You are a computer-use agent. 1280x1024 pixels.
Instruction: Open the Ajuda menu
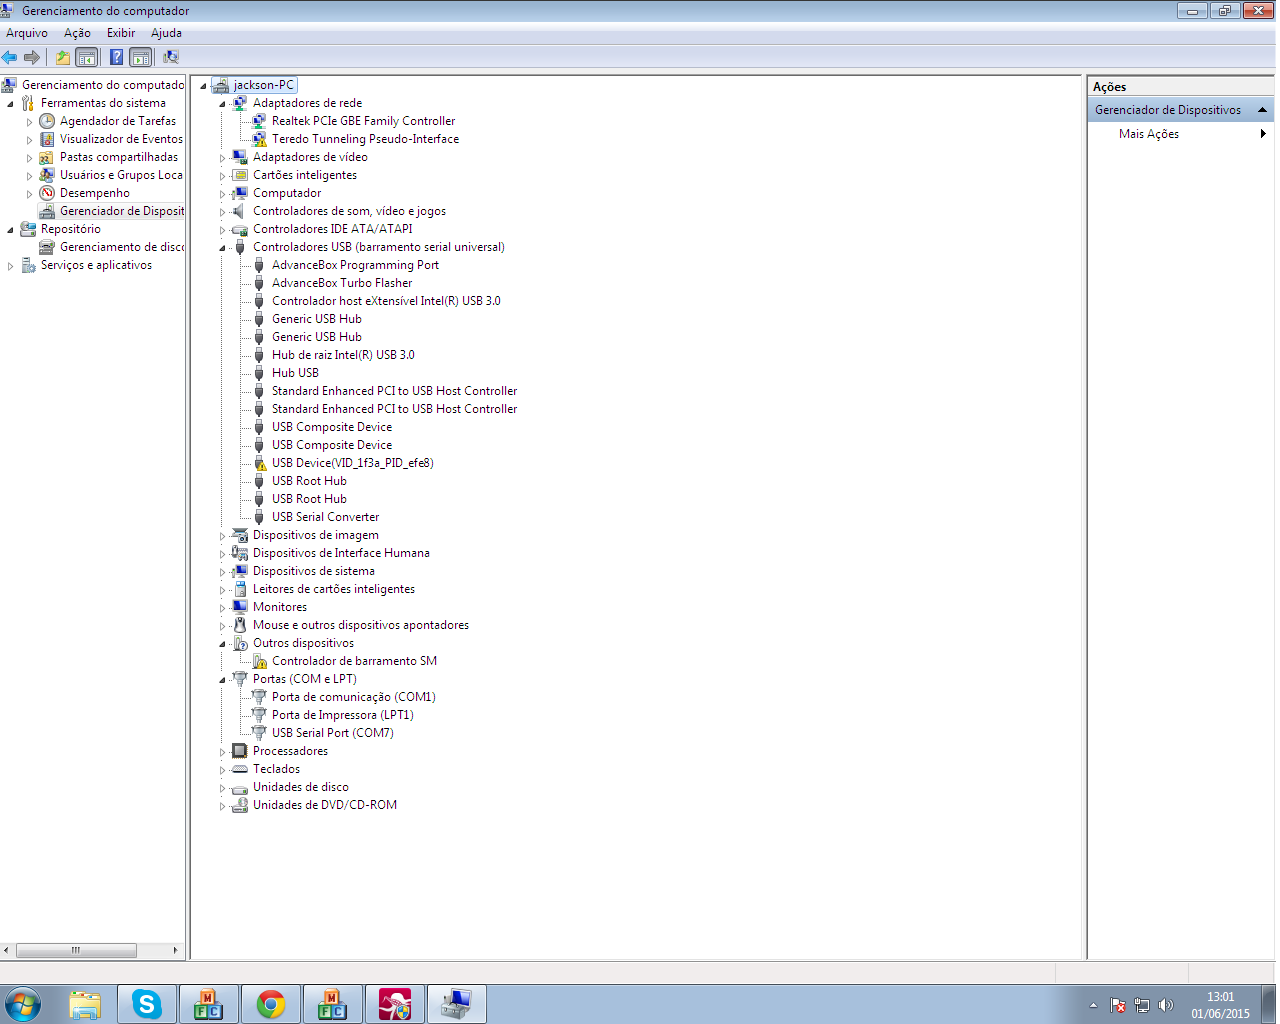coord(166,33)
